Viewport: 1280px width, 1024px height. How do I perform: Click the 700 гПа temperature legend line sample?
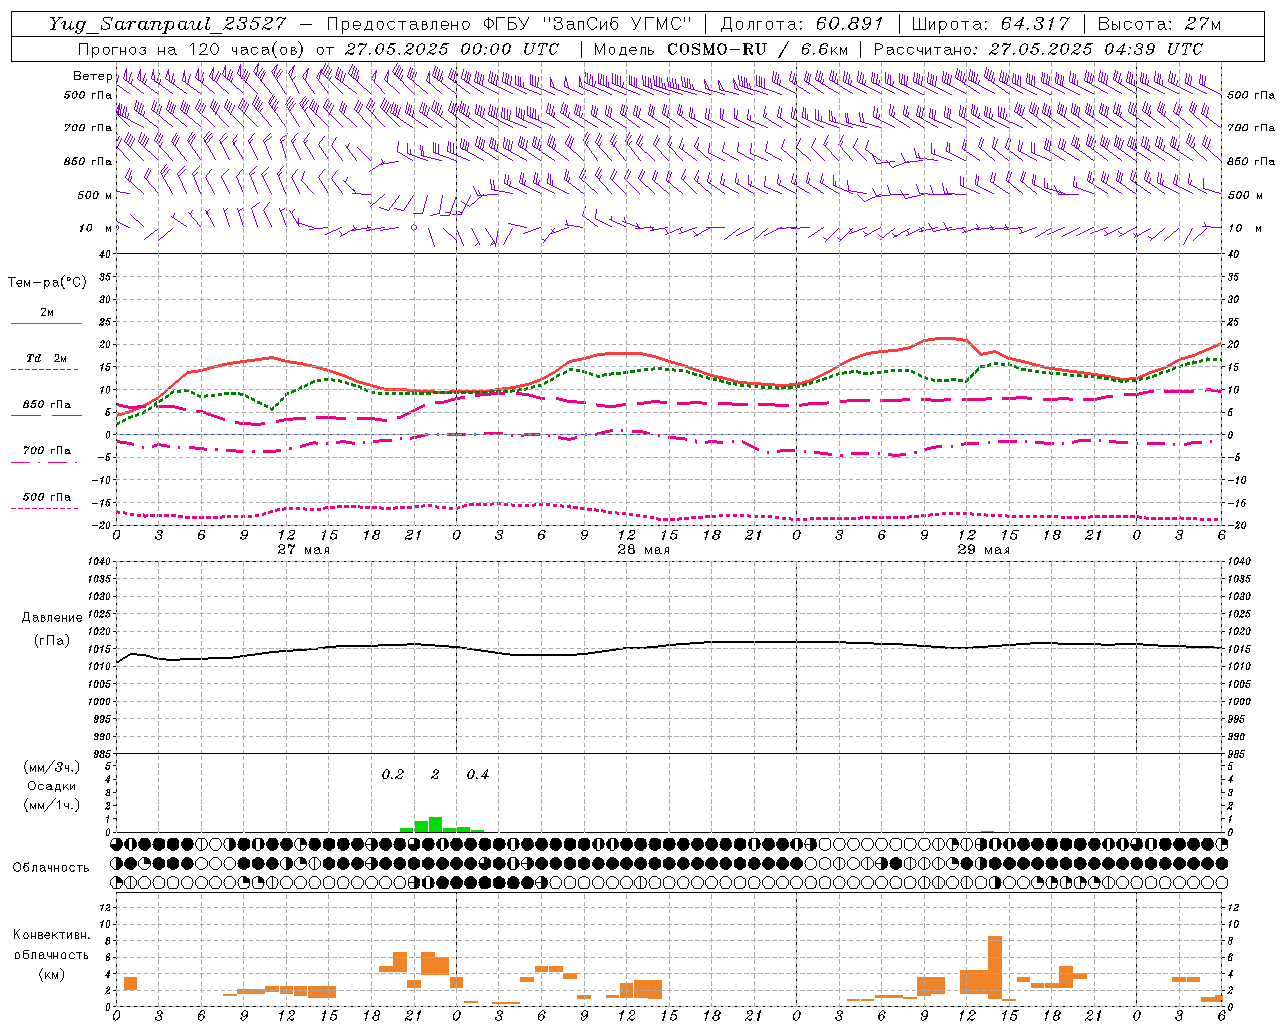[46, 462]
